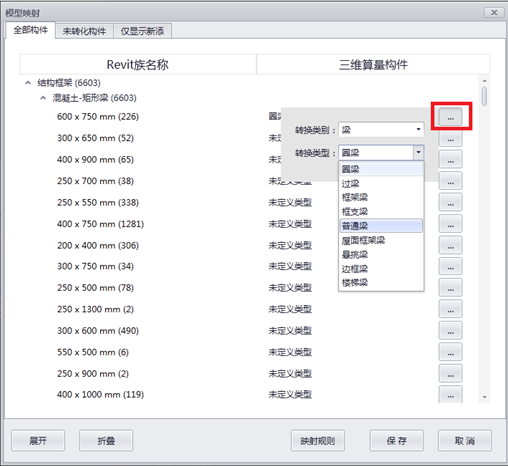Viewport: 508px width, 466px height.
Task: Select the 250 x 900 mm (2) row
Action: click(x=93, y=374)
